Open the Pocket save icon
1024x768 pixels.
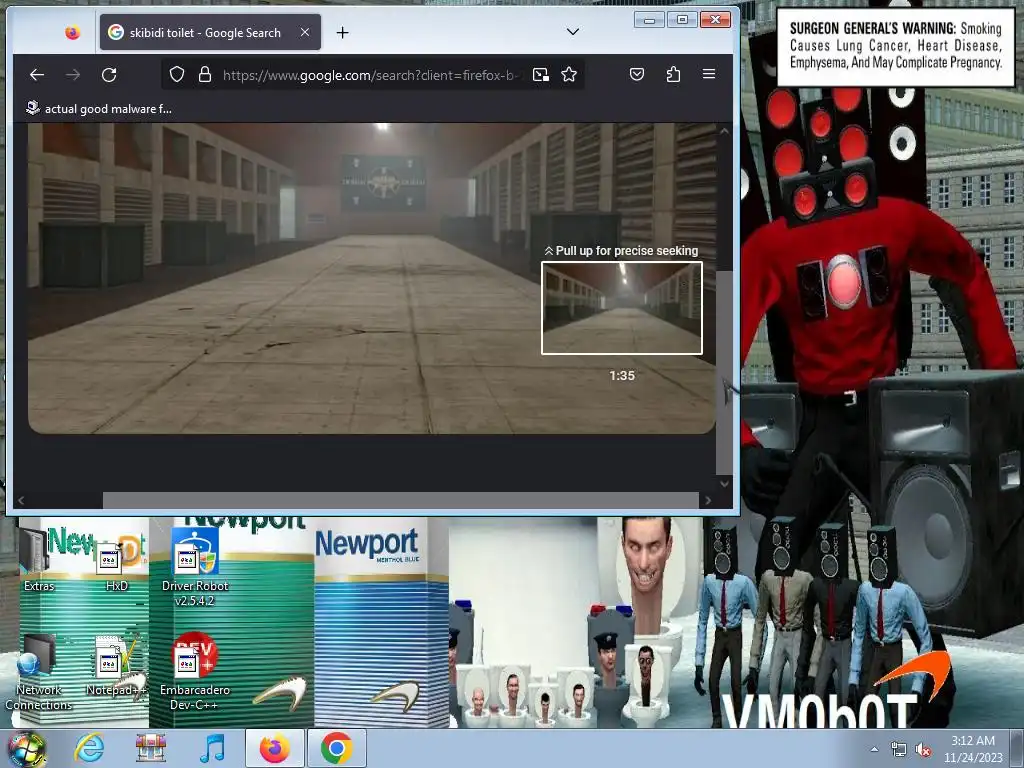point(637,74)
